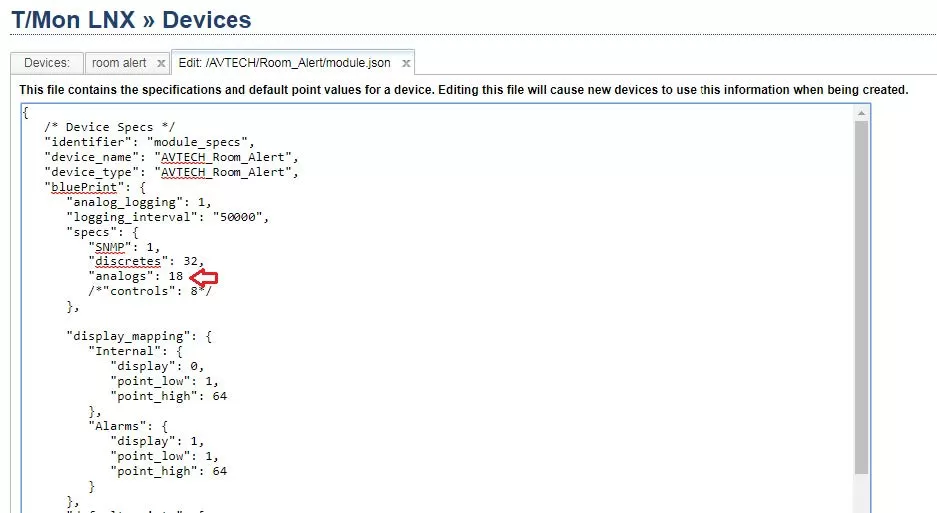Place cursor on the "SNMP": 1 line
Screen dimensions: 937x513
[124, 246]
